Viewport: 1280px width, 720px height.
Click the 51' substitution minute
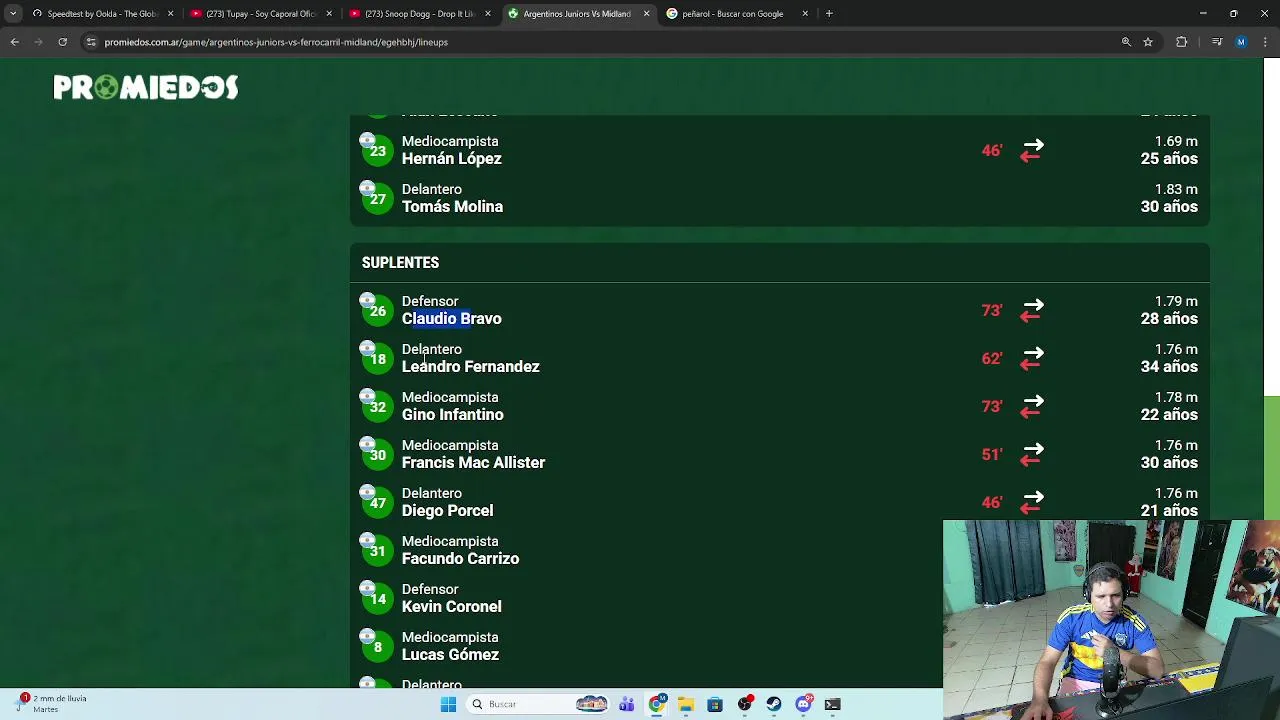click(992, 454)
